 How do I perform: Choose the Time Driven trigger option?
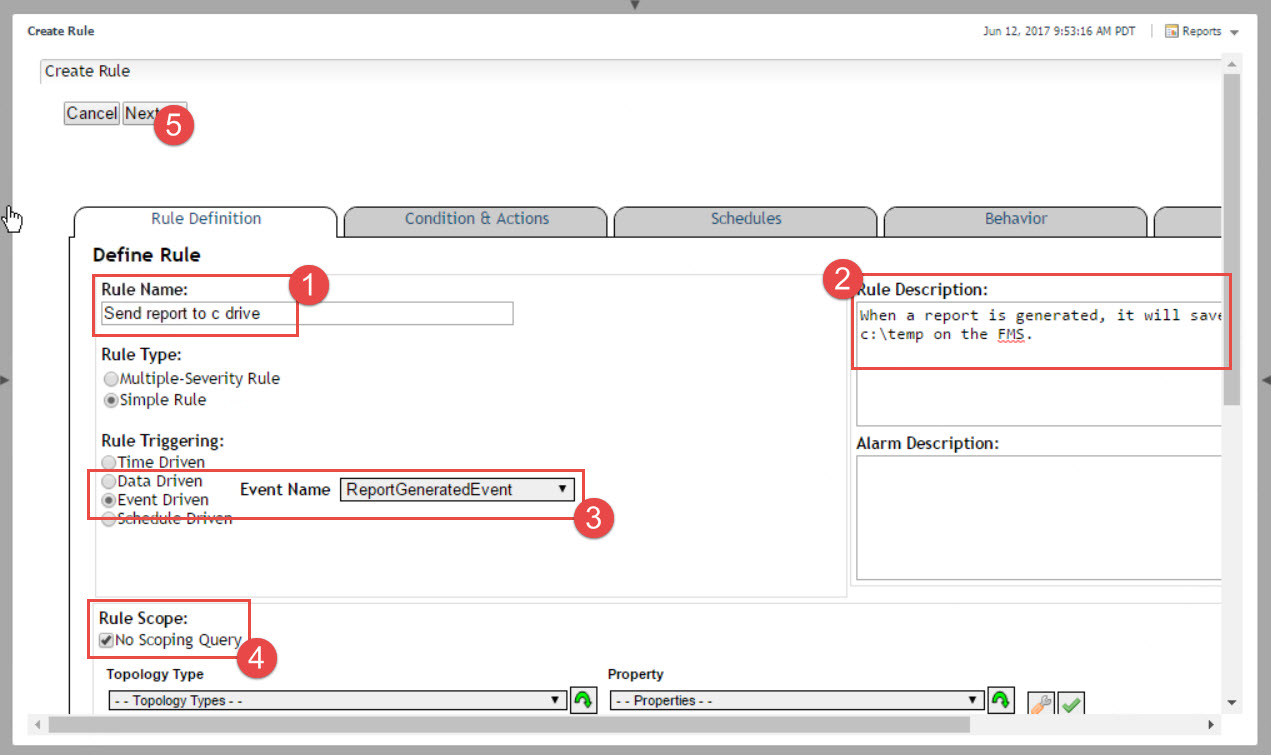click(x=109, y=463)
